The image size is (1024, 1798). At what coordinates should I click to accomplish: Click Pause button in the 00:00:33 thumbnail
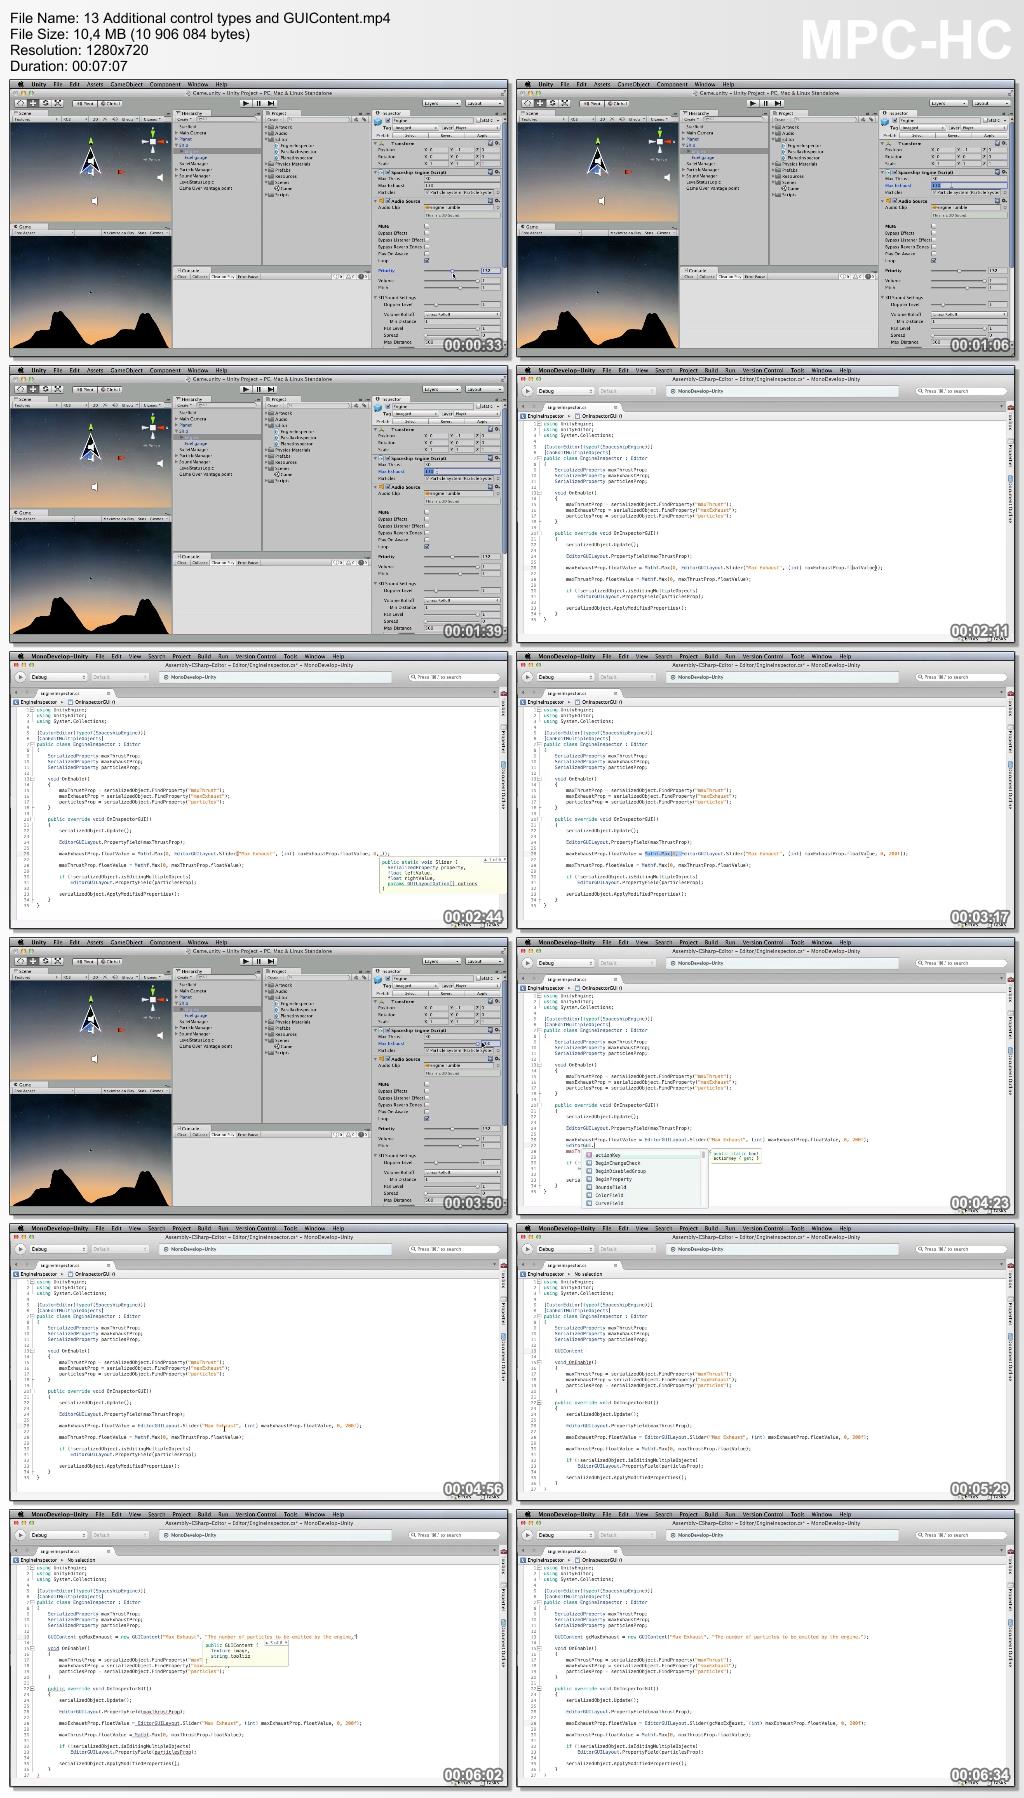(258, 103)
